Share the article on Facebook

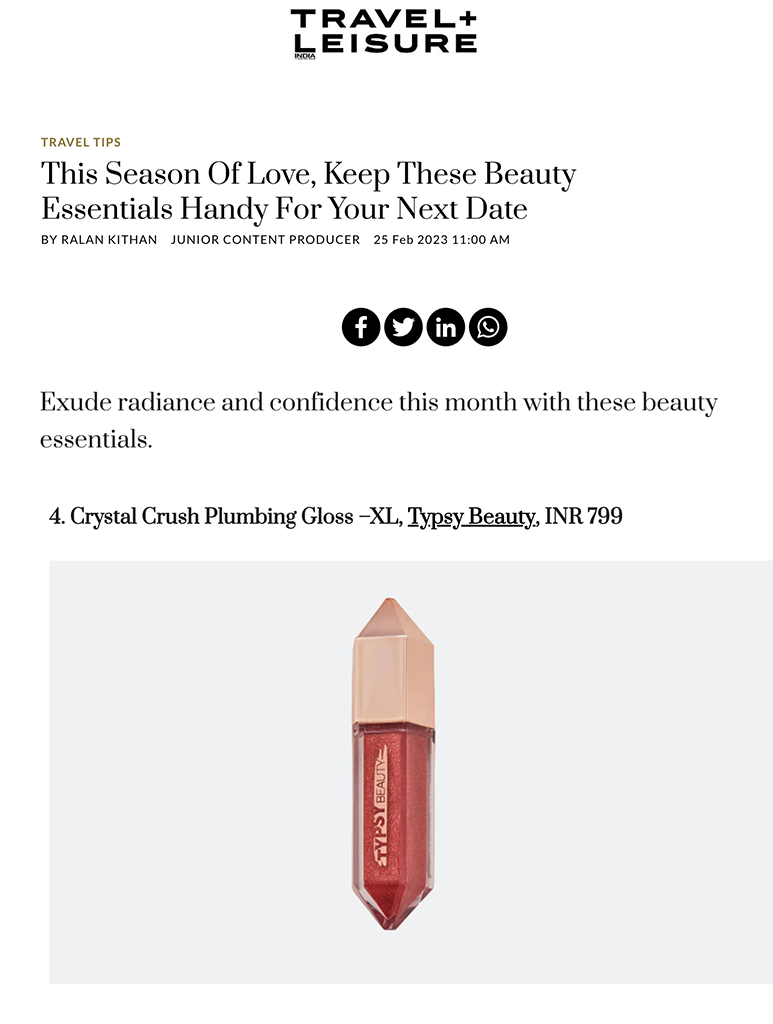[361, 327]
